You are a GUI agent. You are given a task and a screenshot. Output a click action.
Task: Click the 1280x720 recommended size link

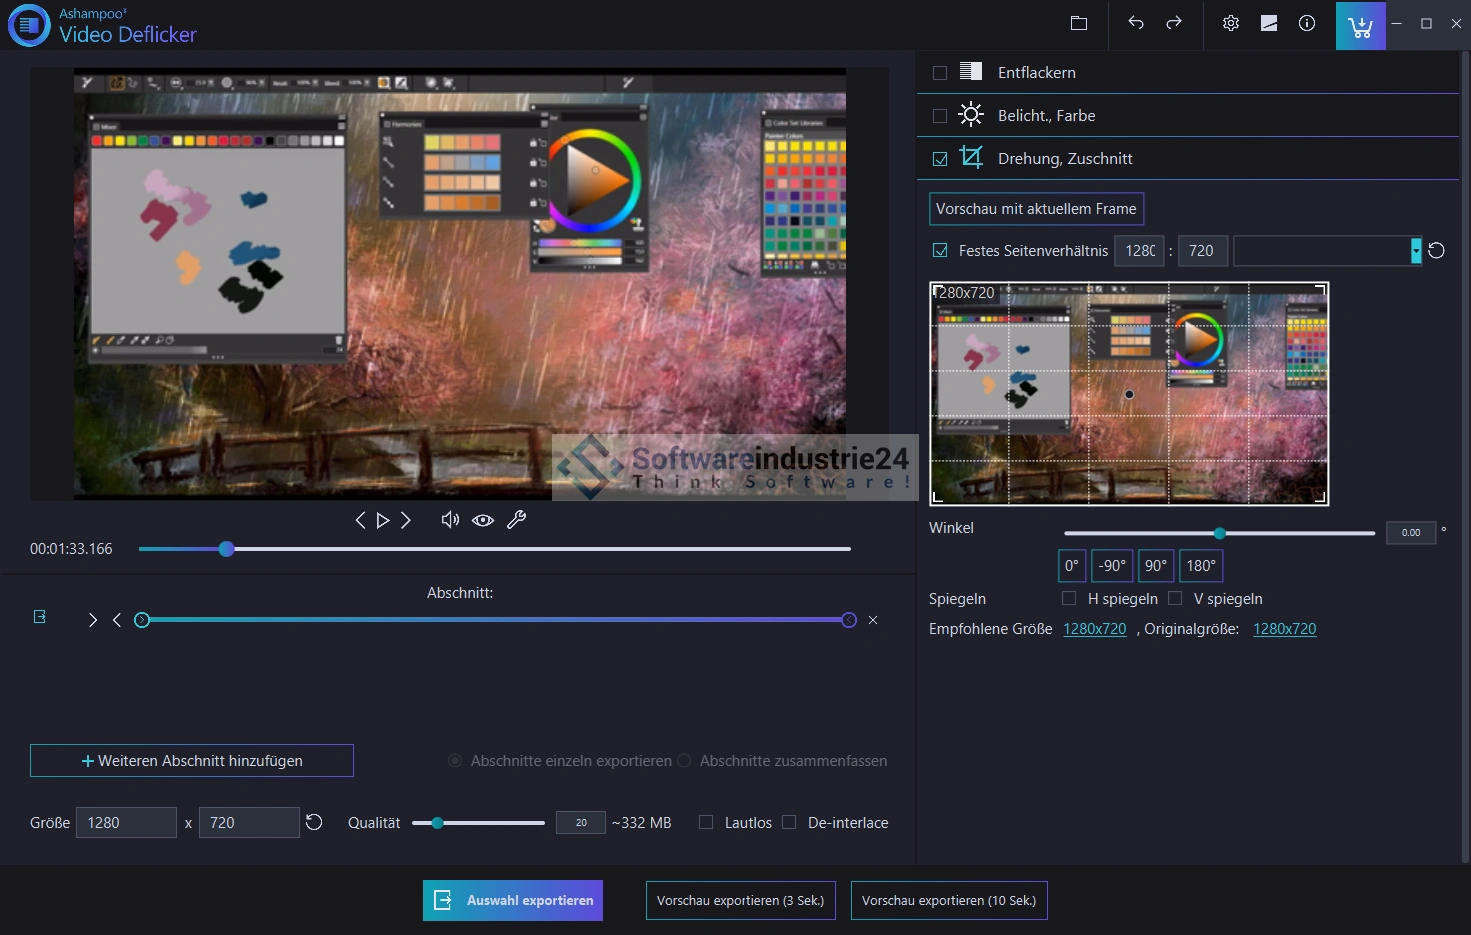[x=1094, y=629]
